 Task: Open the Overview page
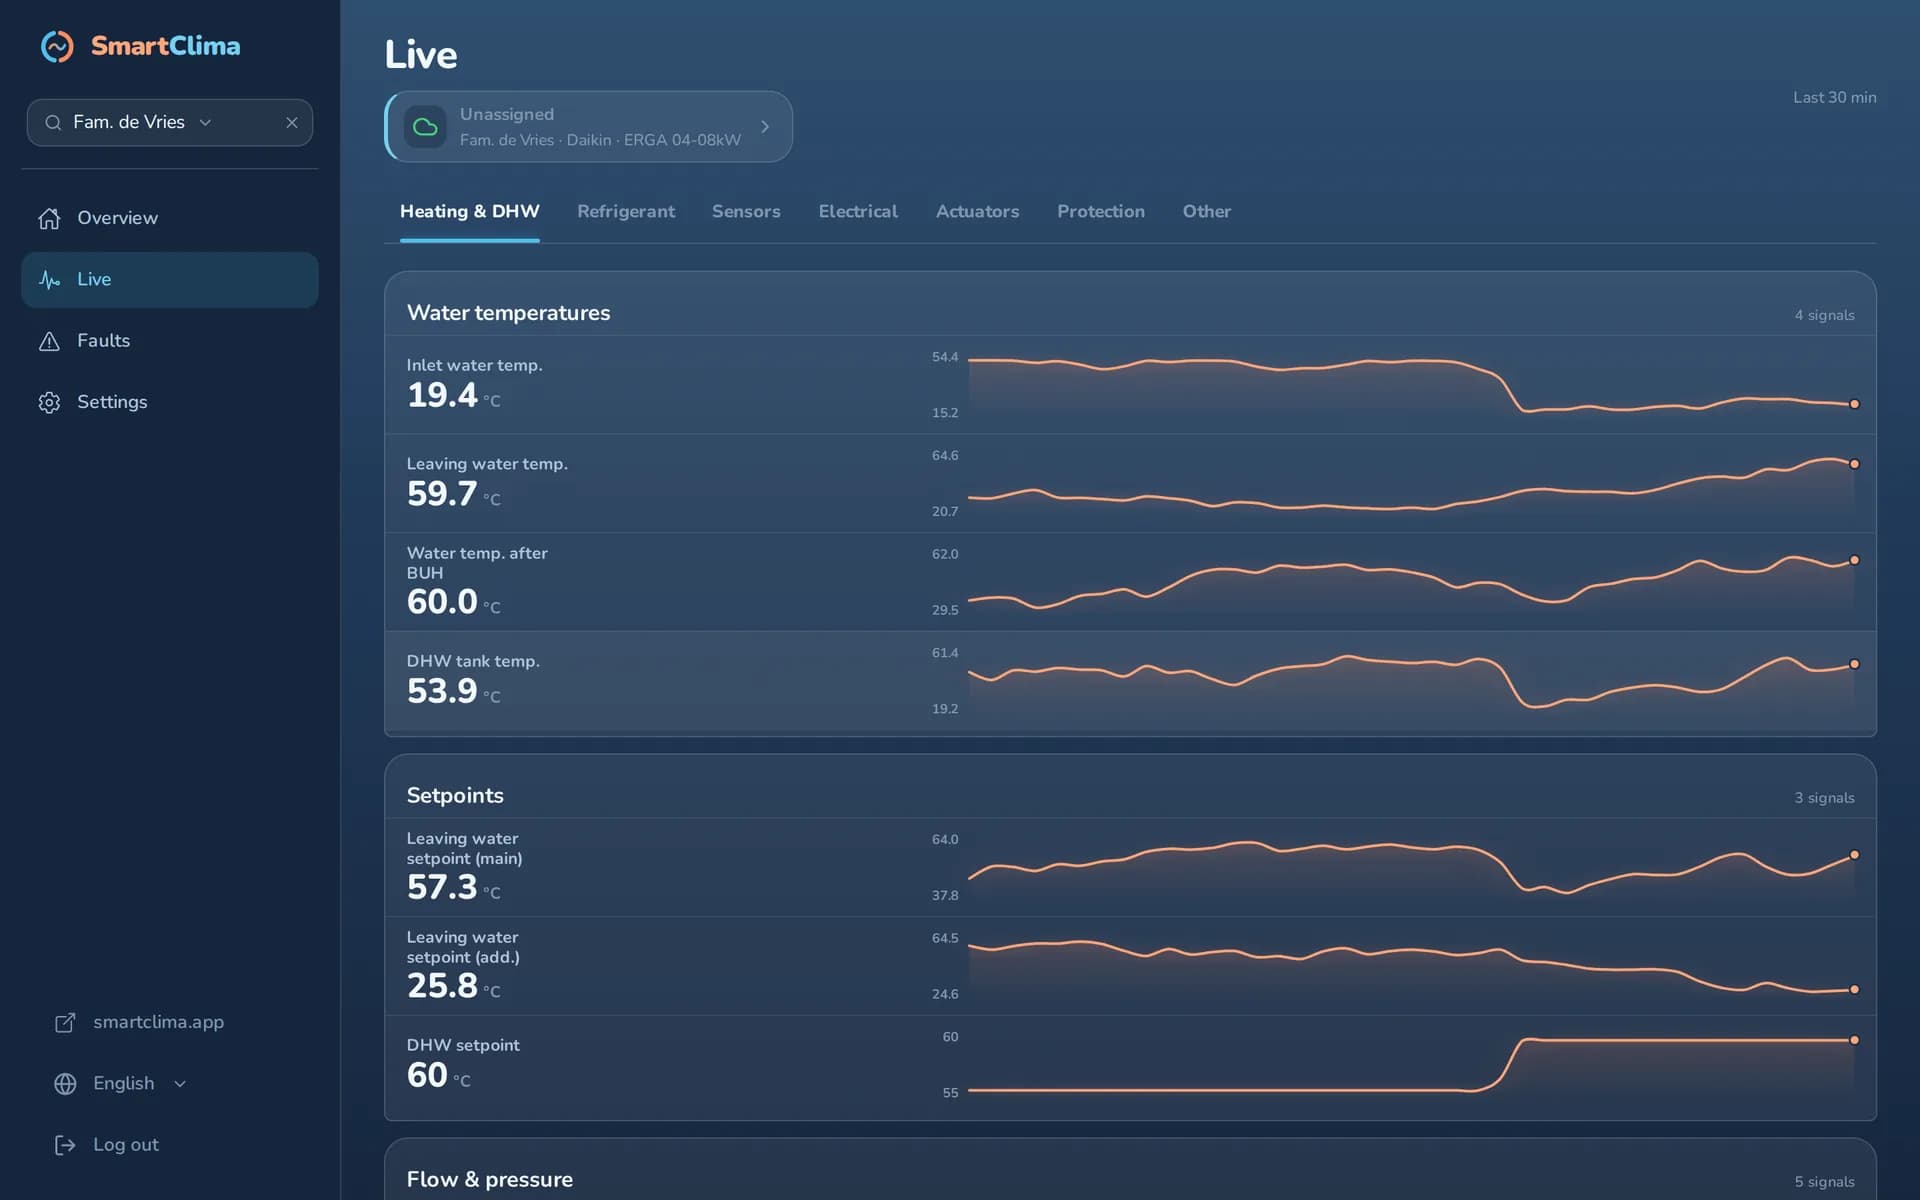coord(170,218)
